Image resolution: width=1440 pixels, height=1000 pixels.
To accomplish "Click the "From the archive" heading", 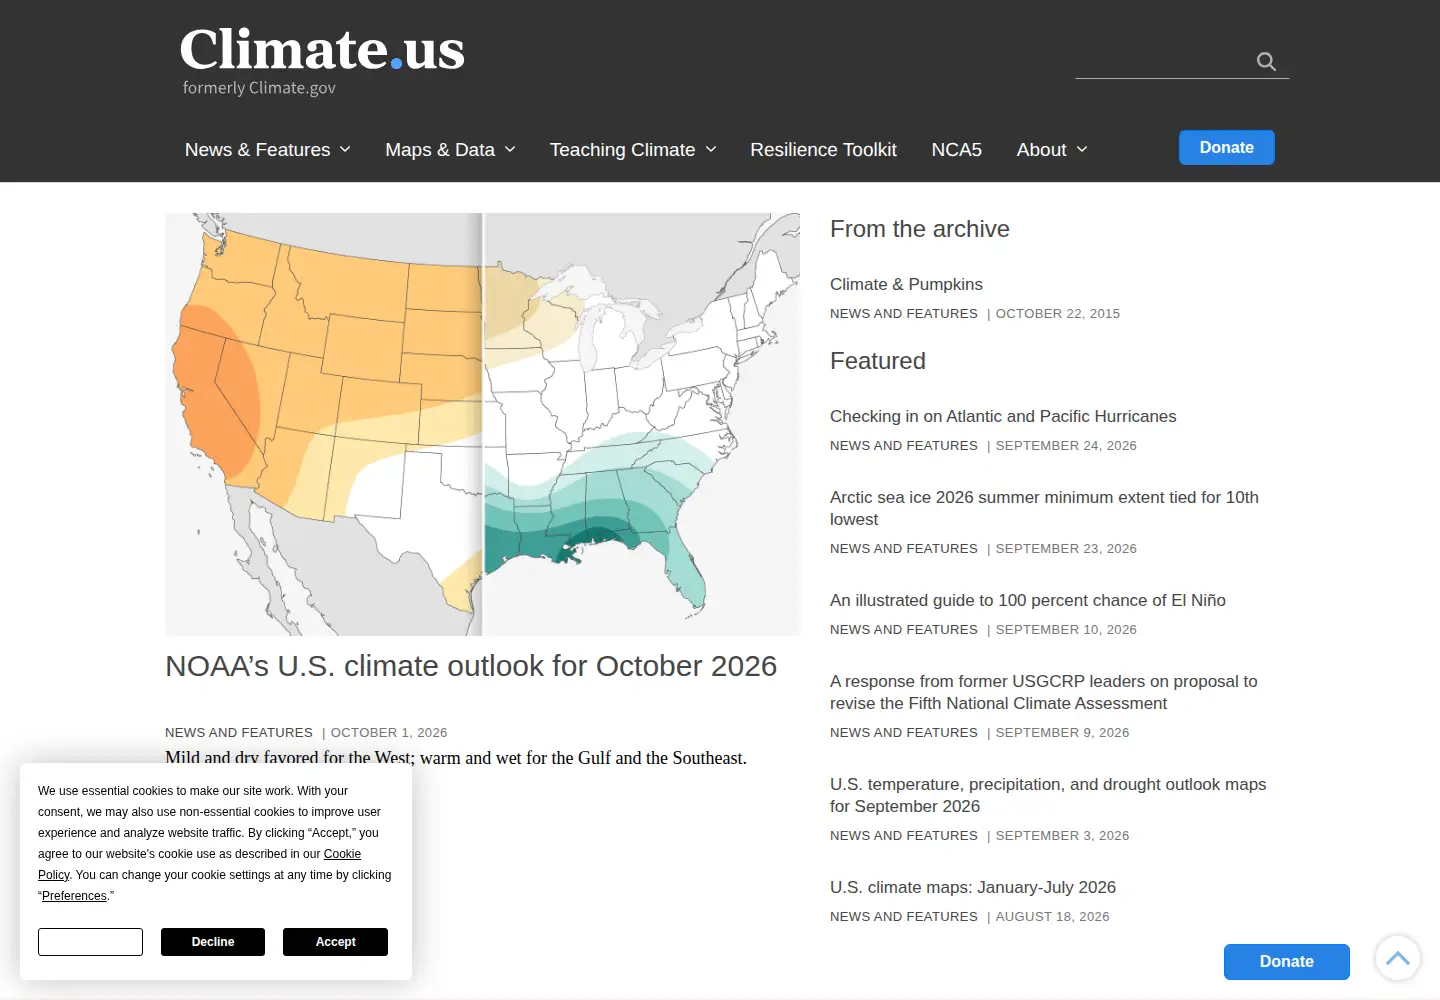I will click(920, 229).
